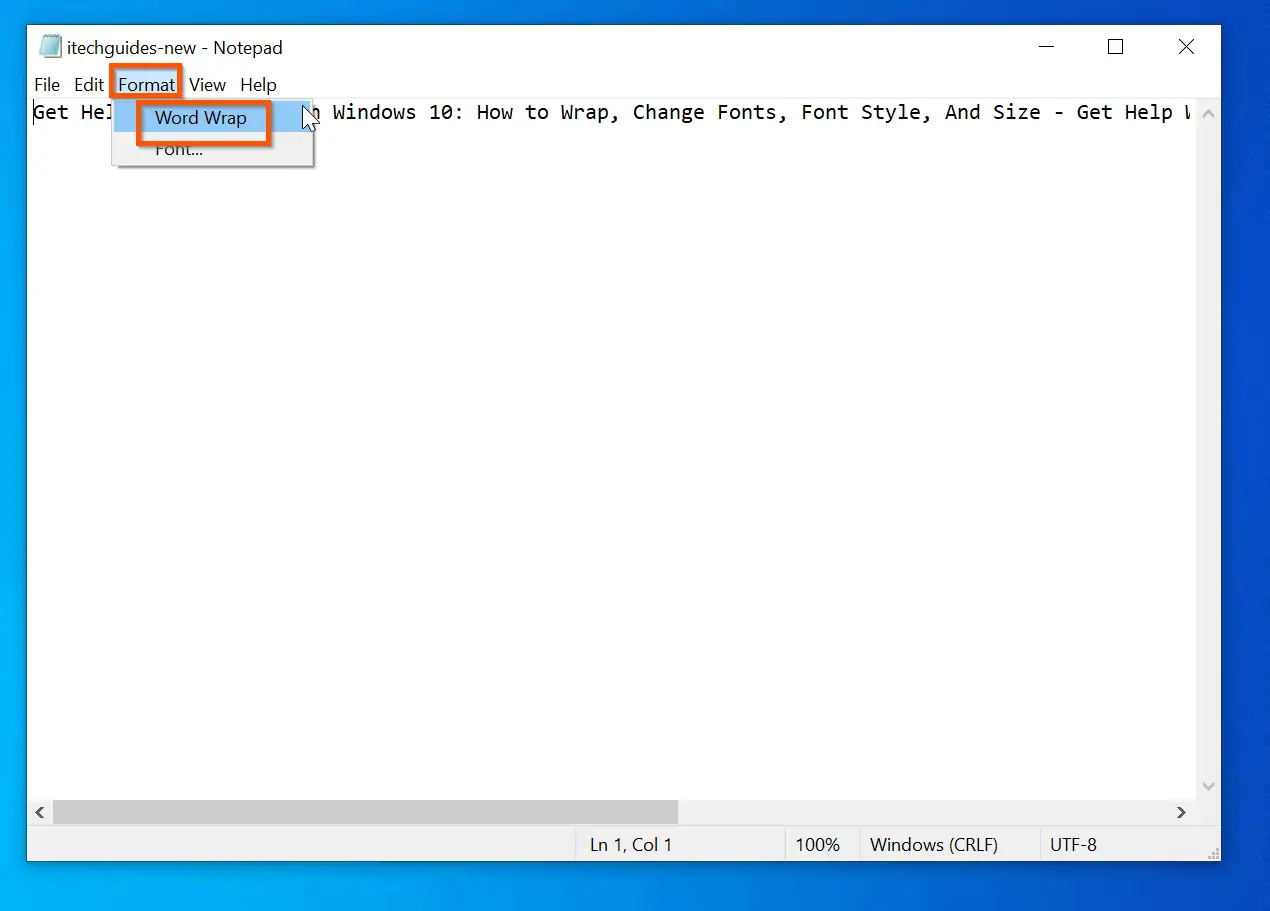Click the right arrow of the horizontal scrollbar

[x=1181, y=812]
